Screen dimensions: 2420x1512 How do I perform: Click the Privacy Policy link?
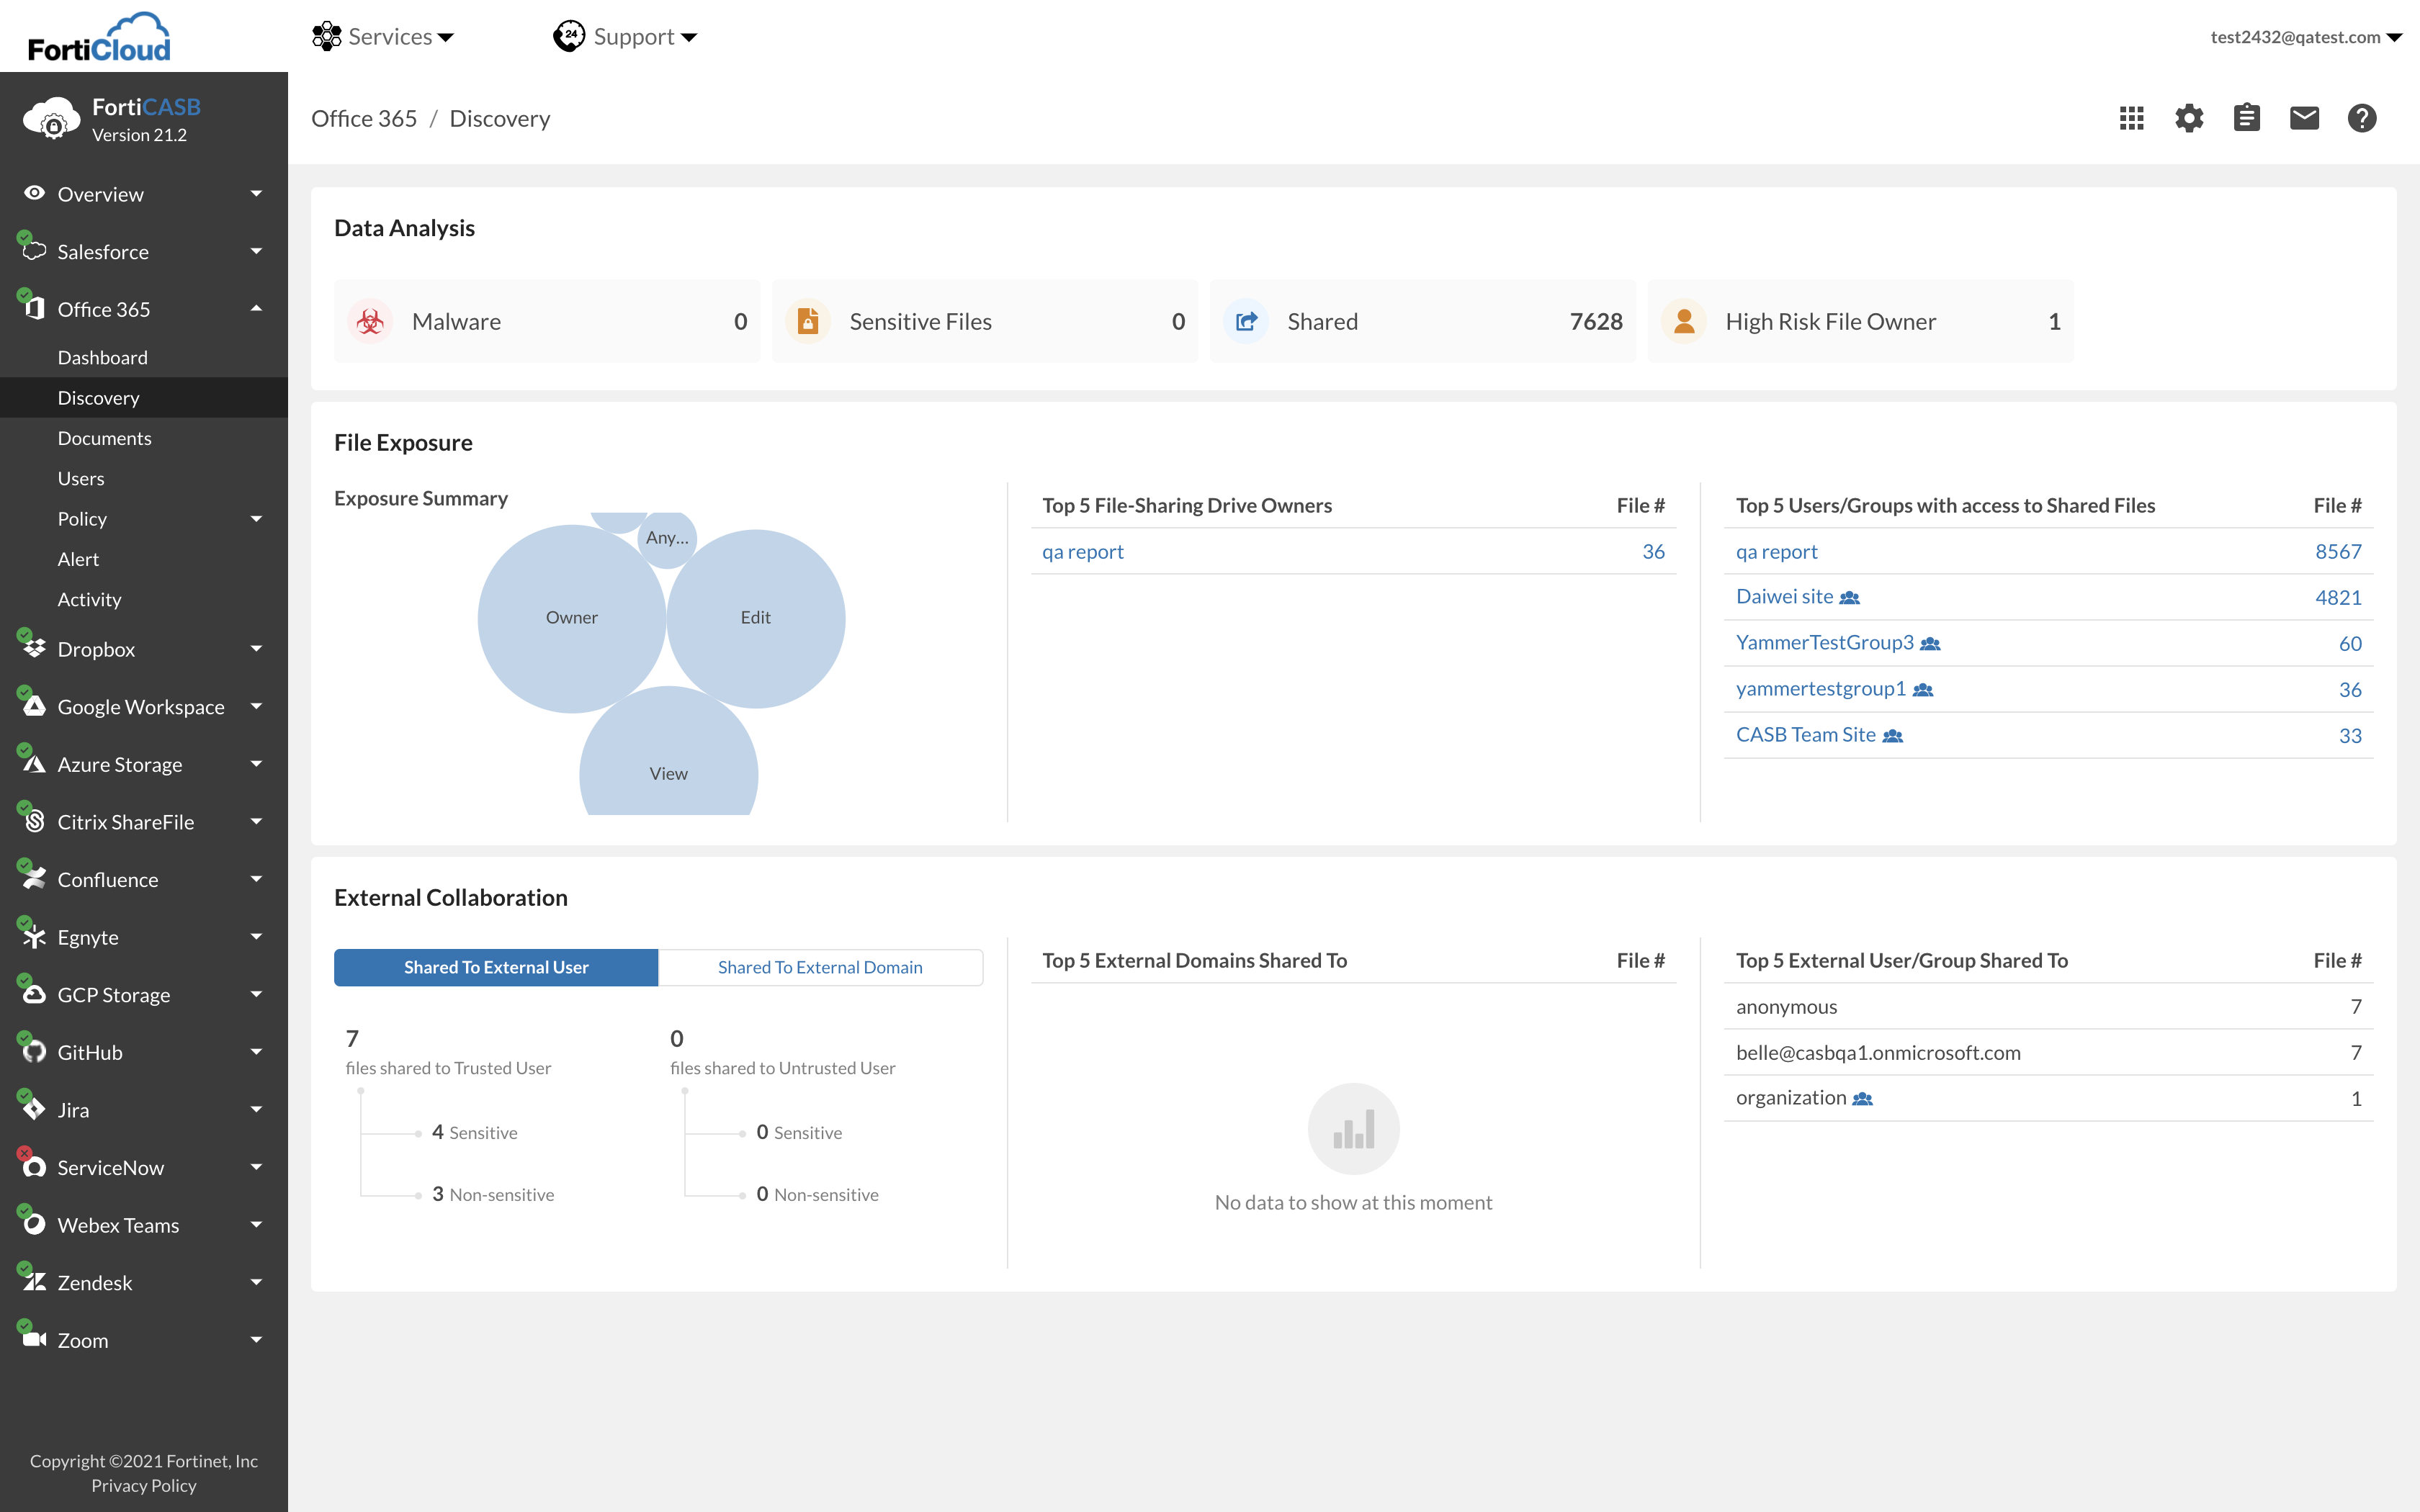[x=144, y=1485]
